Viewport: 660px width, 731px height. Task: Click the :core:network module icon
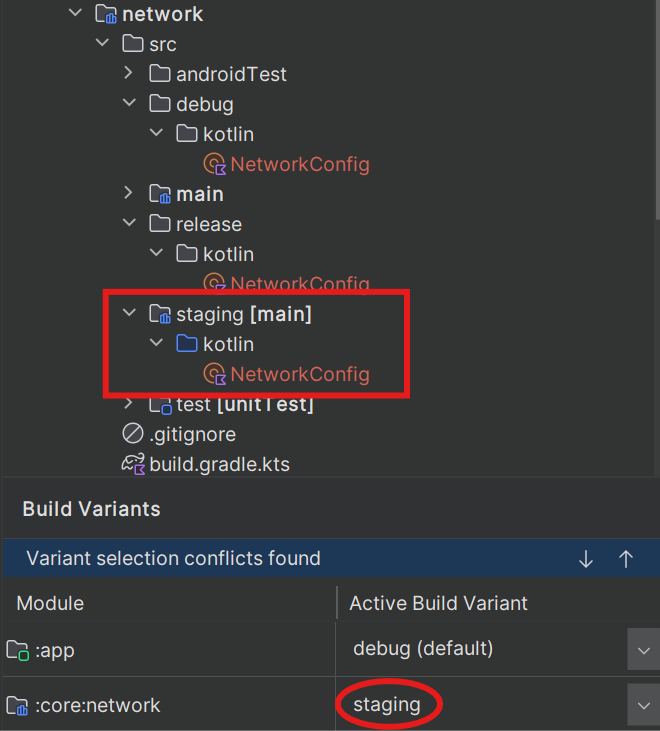17,705
